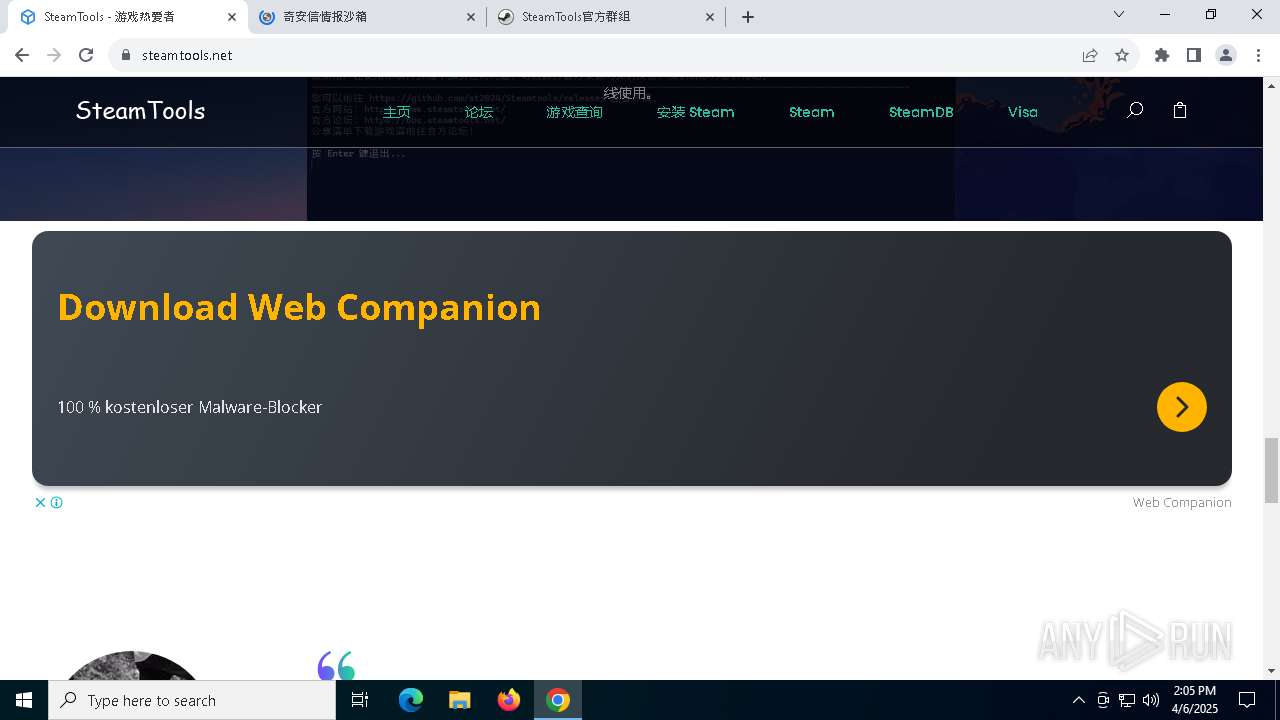Viewport: 1280px width, 720px height.
Task: Click the Visa nav link
Action: (1022, 112)
